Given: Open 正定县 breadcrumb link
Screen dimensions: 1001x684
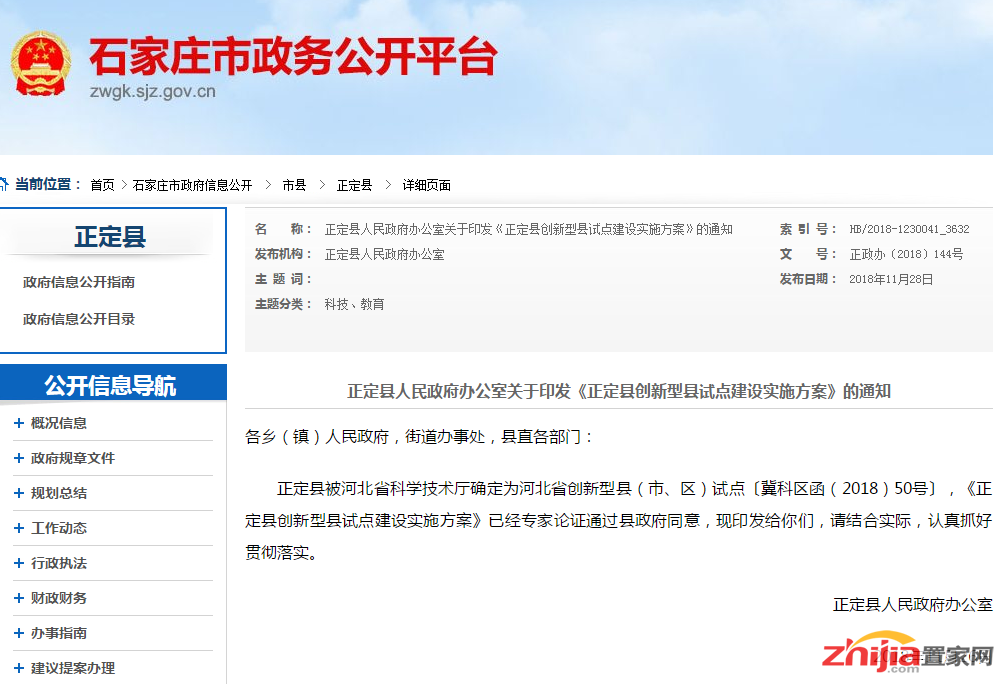Looking at the screenshot, I should (354, 185).
